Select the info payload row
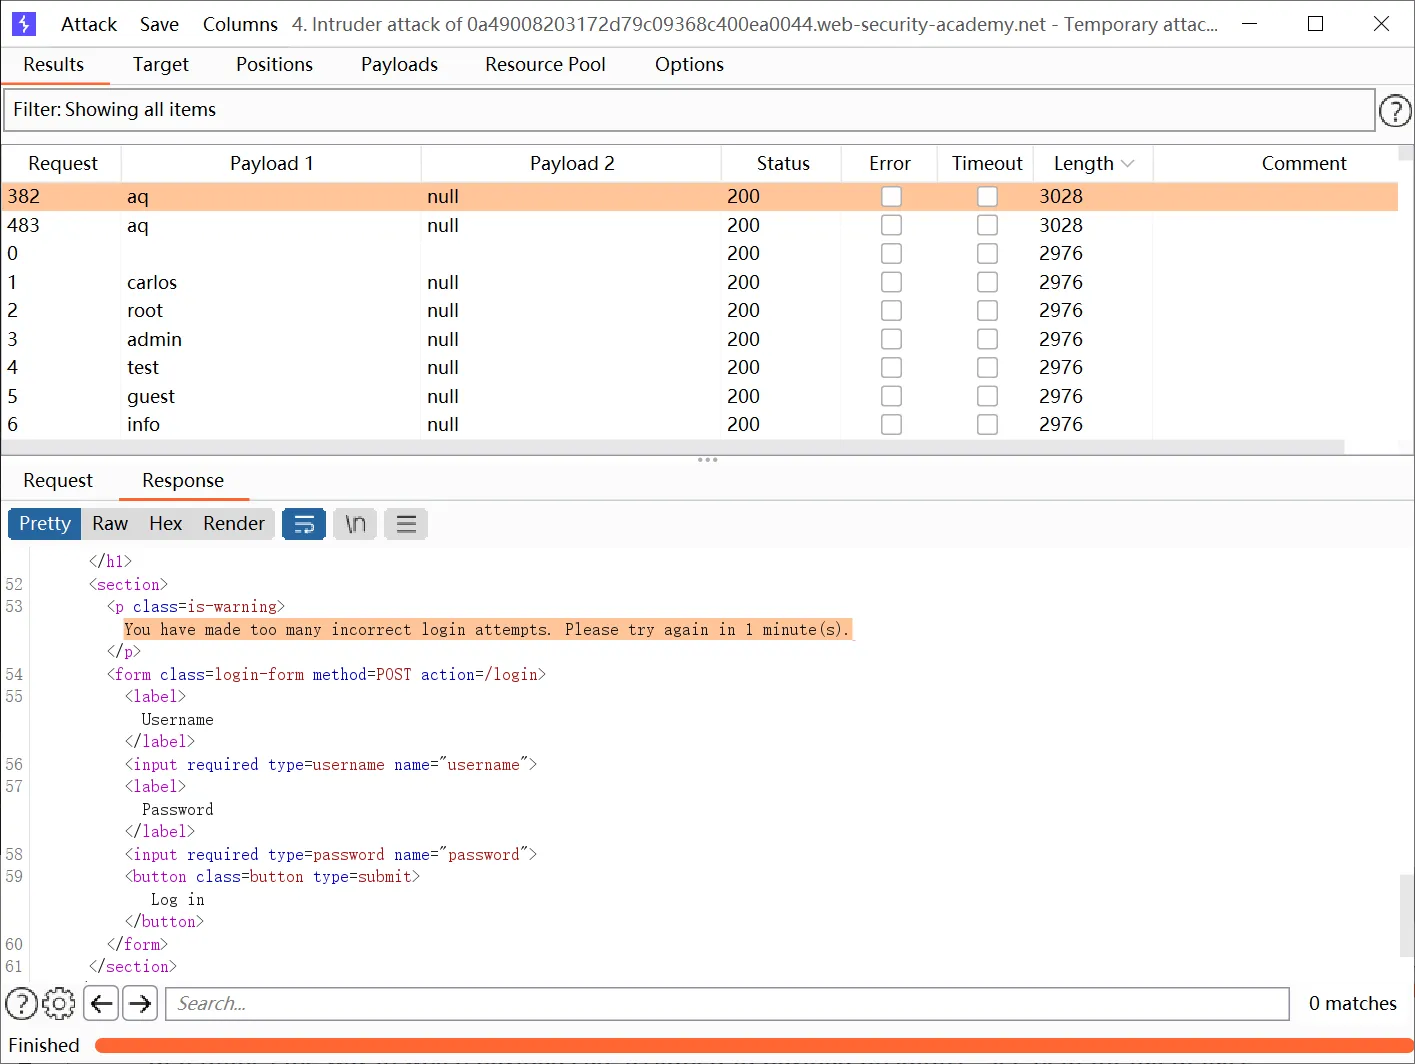Viewport: 1415px width, 1064px height. pos(699,425)
